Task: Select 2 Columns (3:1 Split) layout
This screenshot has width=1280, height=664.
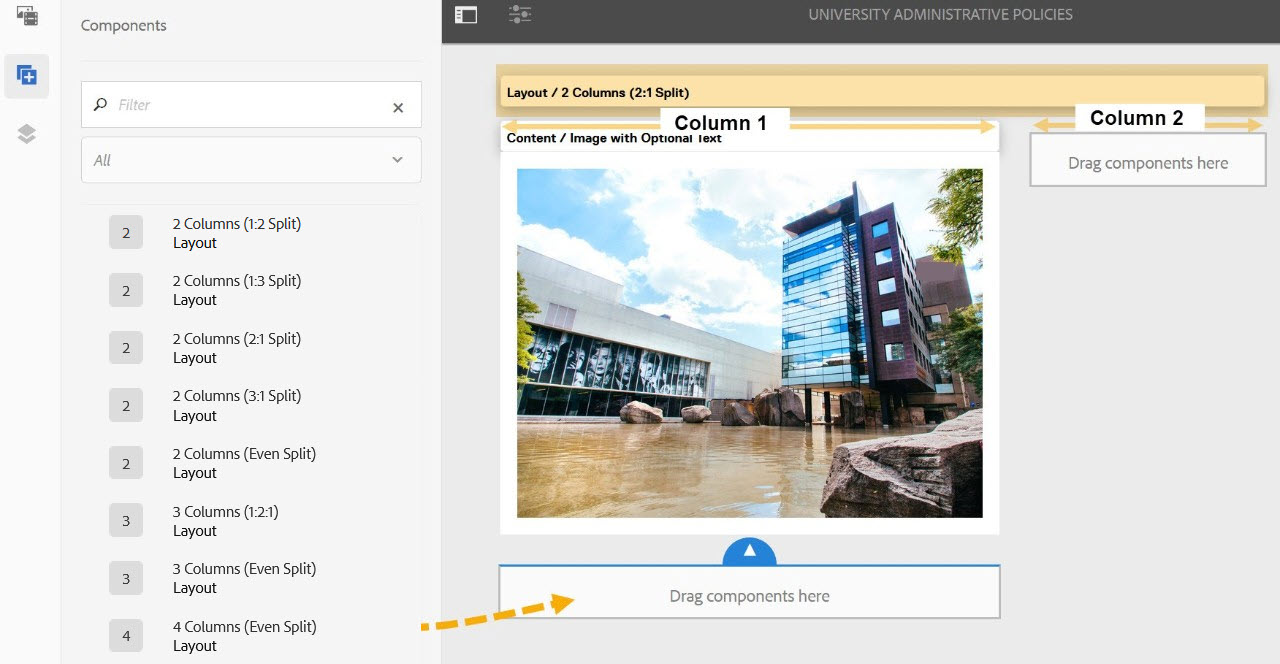Action: [237, 406]
